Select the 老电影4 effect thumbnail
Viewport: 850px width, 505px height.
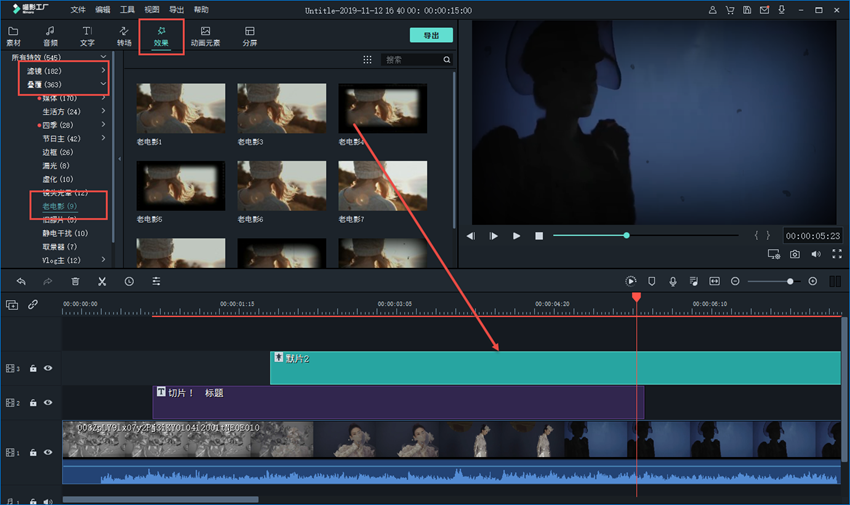point(383,107)
